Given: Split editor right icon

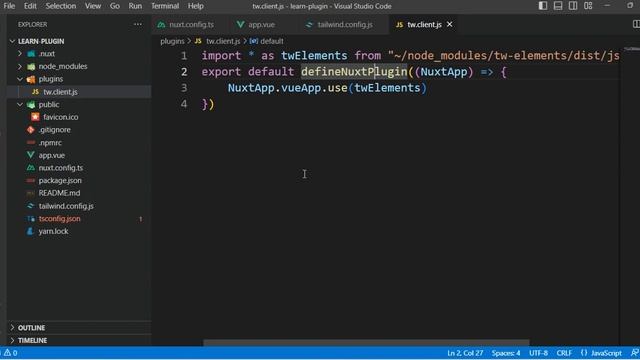Looking at the screenshot, I should [x=636, y=24].
